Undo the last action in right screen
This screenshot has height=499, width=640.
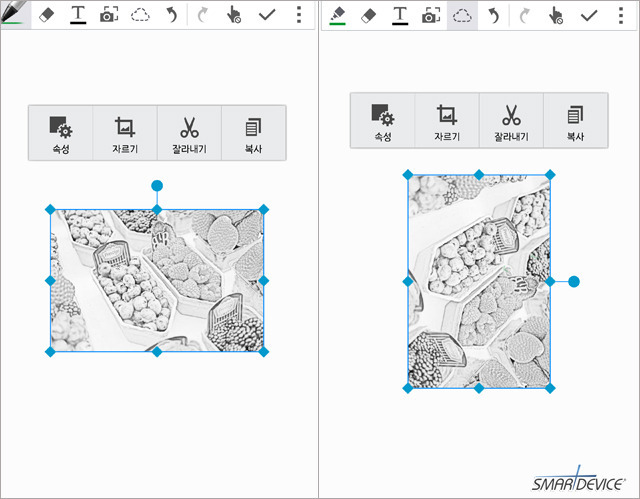493,16
